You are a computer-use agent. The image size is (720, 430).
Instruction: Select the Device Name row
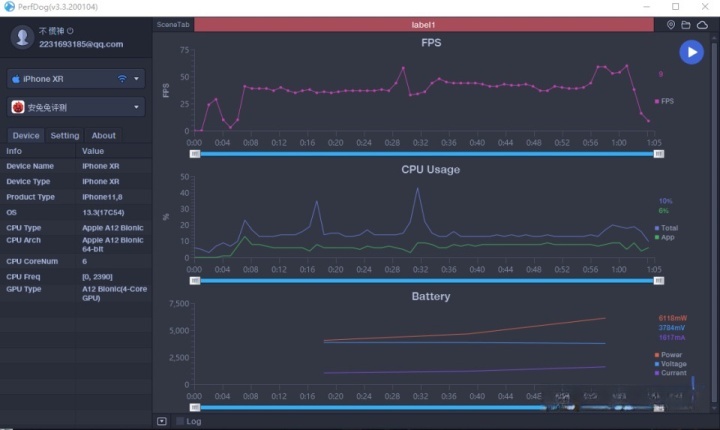coord(76,166)
